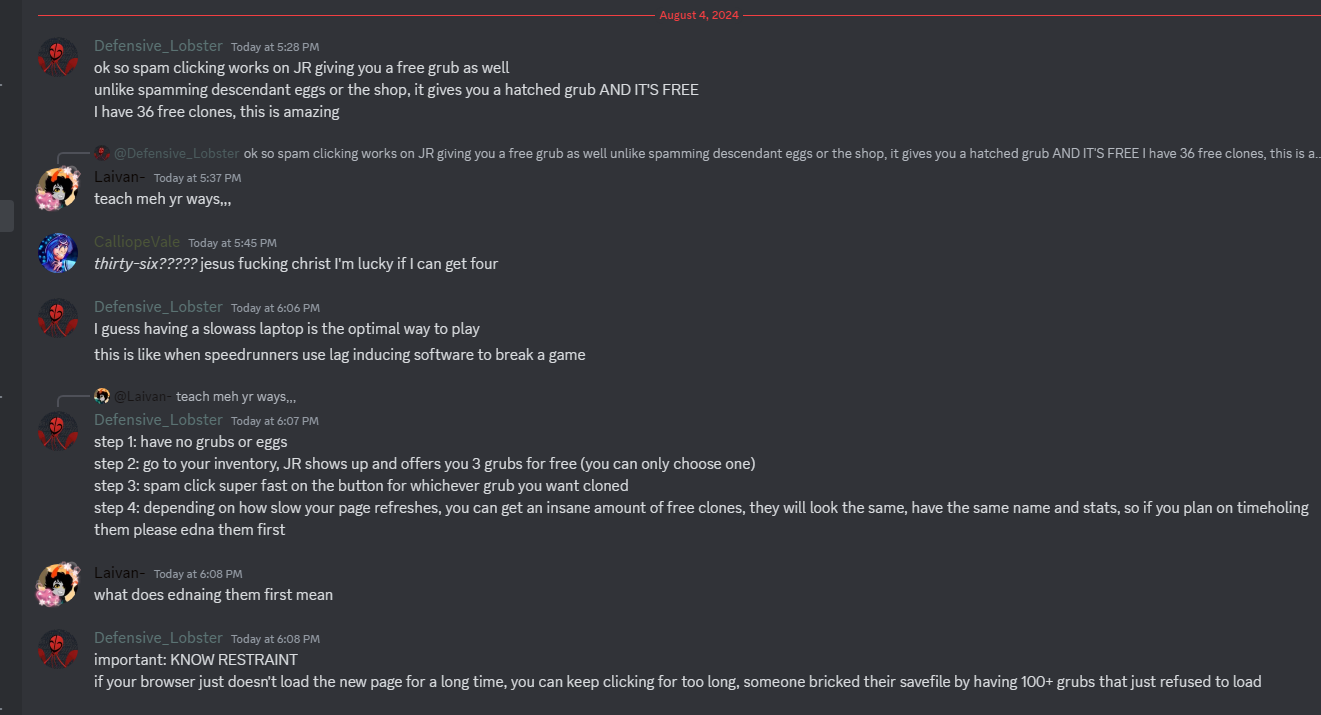Click the "Today at 5:45 PM" timestamp
The width and height of the screenshot is (1321, 715).
[232, 243]
